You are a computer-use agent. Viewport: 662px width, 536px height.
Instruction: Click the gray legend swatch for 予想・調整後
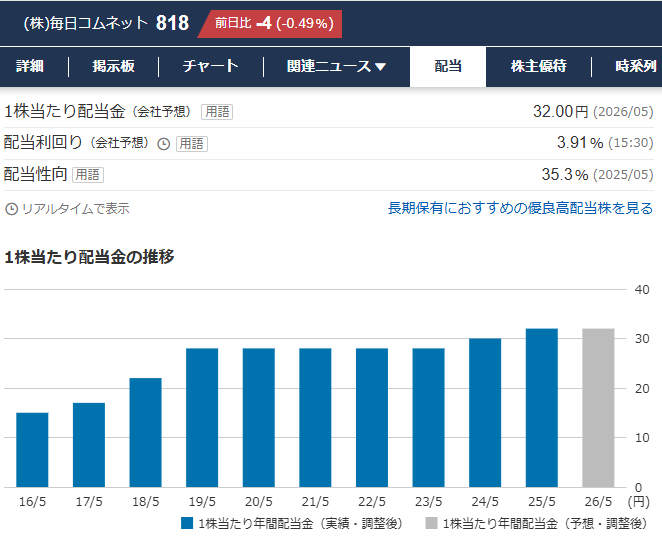(x=431, y=523)
